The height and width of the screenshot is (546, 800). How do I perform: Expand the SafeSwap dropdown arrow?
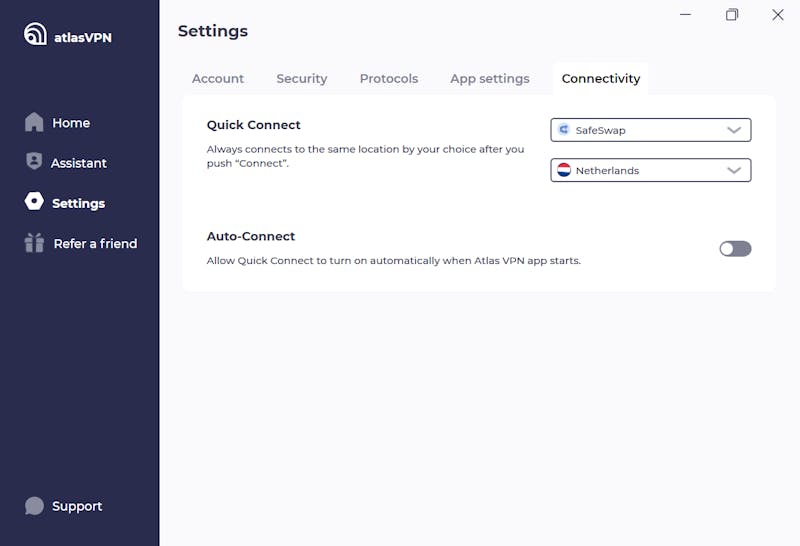(734, 130)
